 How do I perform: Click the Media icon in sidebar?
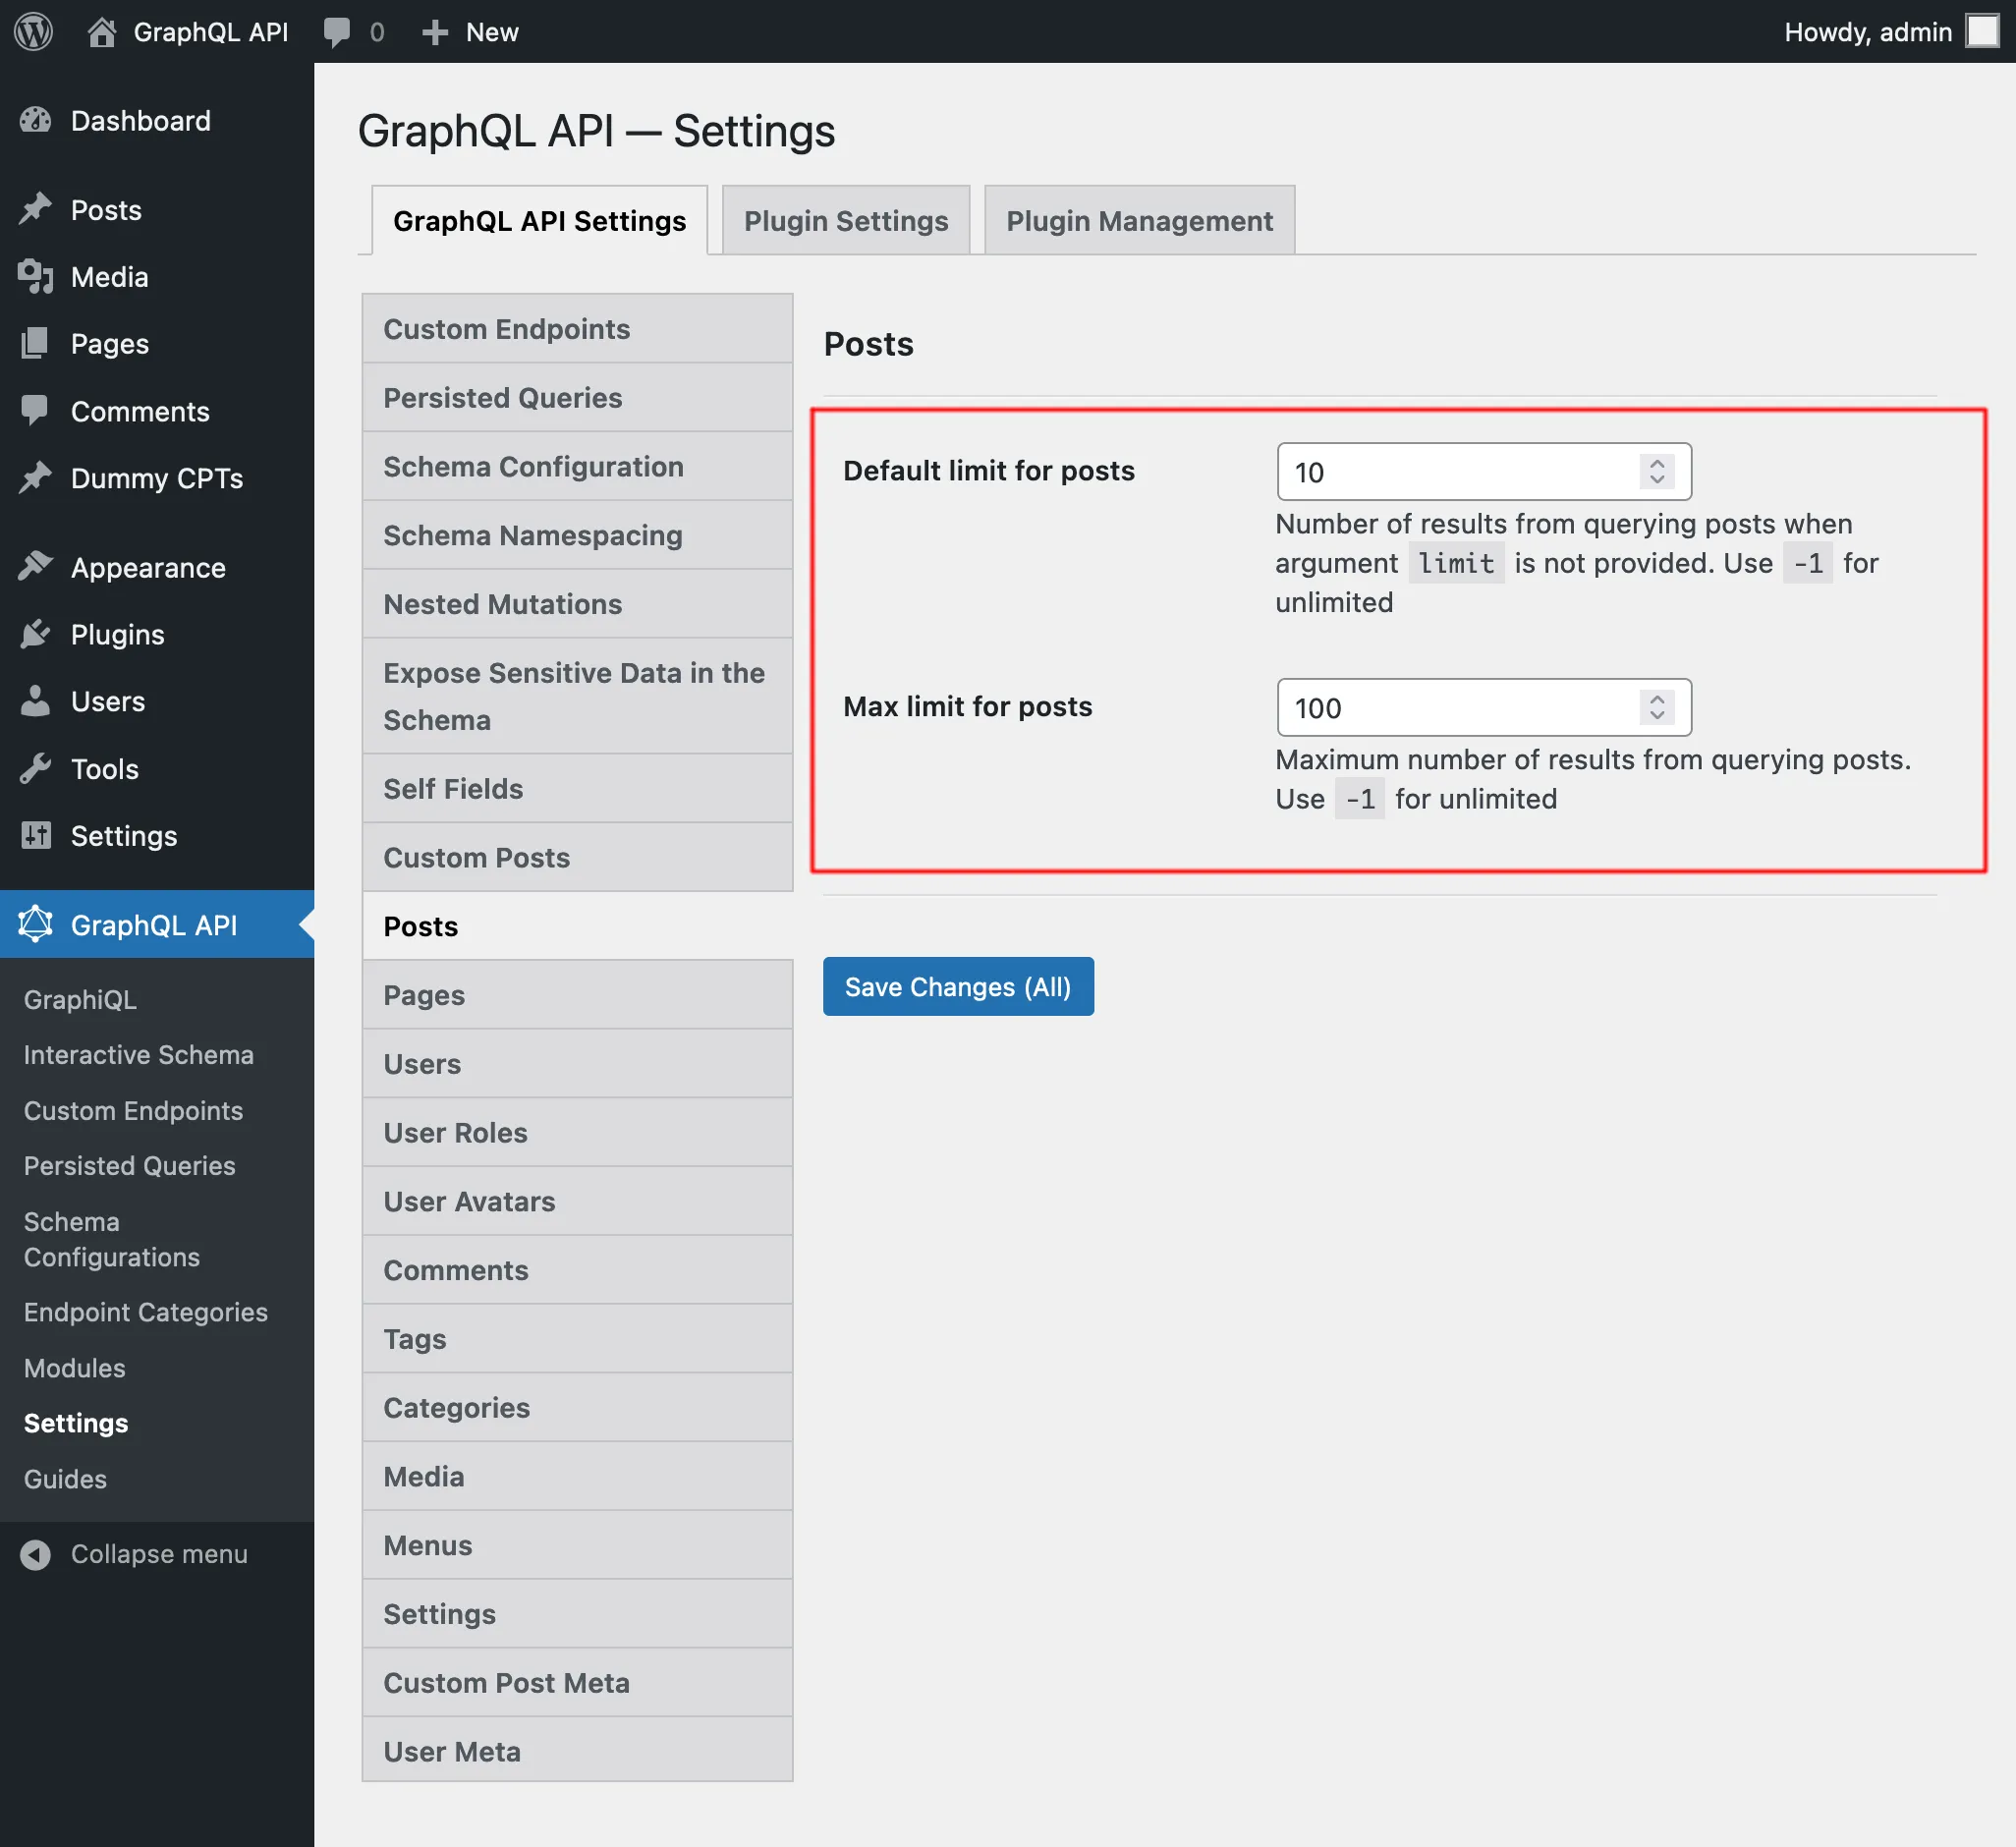coord(35,277)
